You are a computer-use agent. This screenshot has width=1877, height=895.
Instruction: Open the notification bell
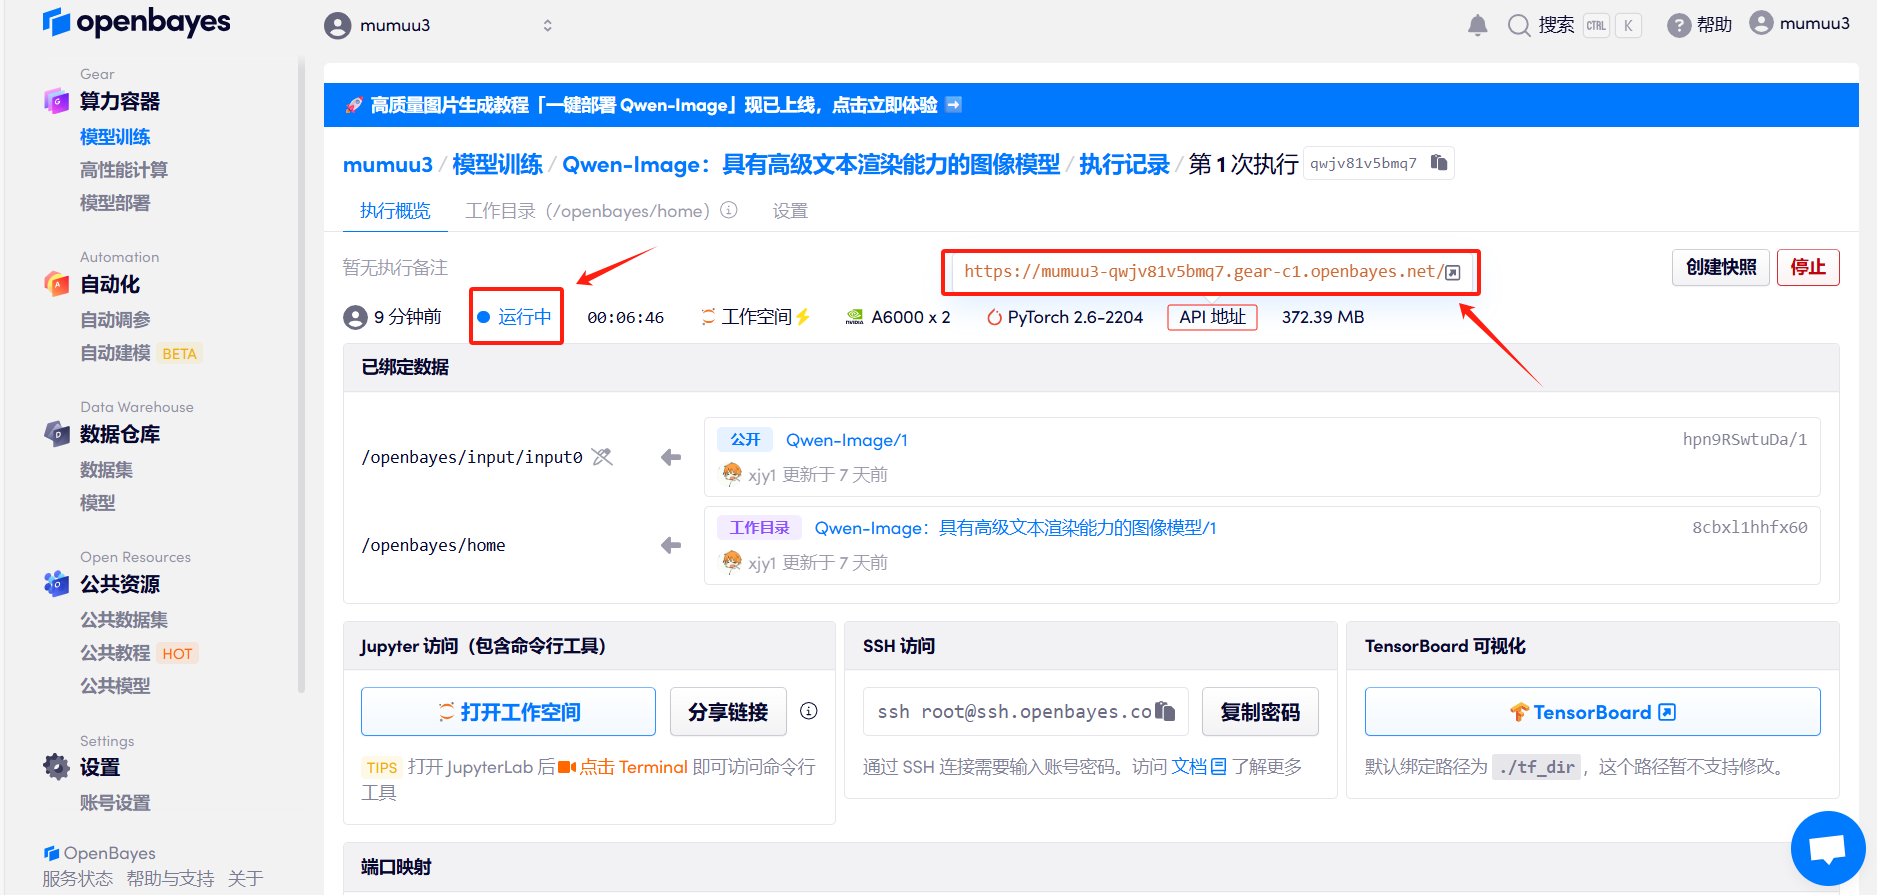pos(1477,25)
